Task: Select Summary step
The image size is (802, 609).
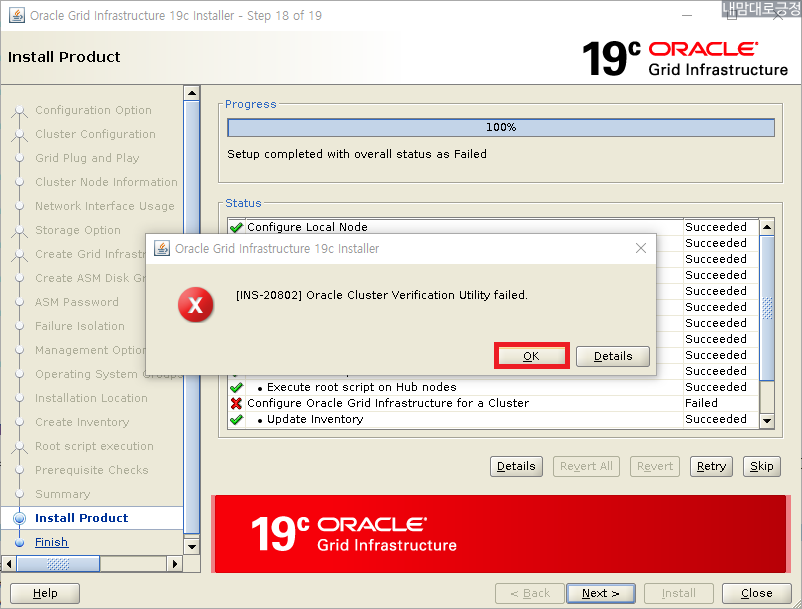Action: [x=62, y=494]
